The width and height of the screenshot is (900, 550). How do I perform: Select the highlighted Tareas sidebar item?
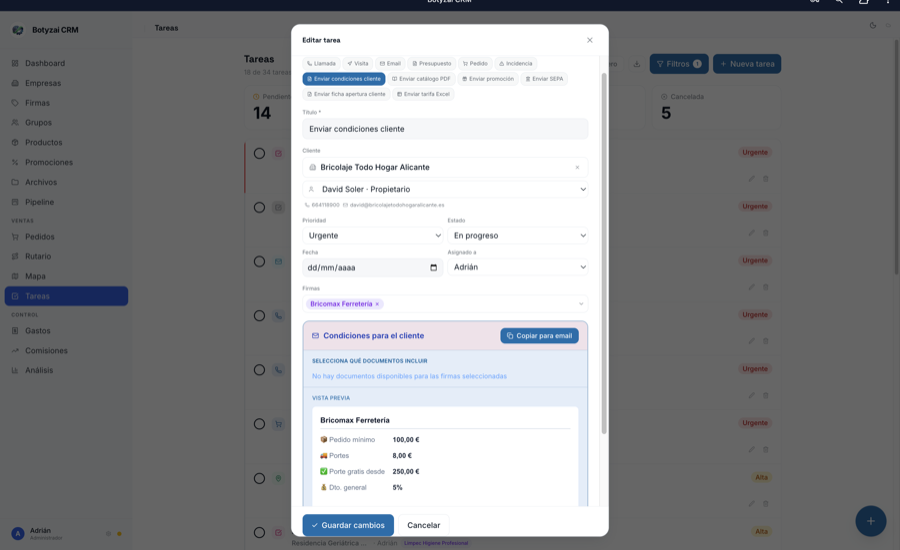(66, 296)
